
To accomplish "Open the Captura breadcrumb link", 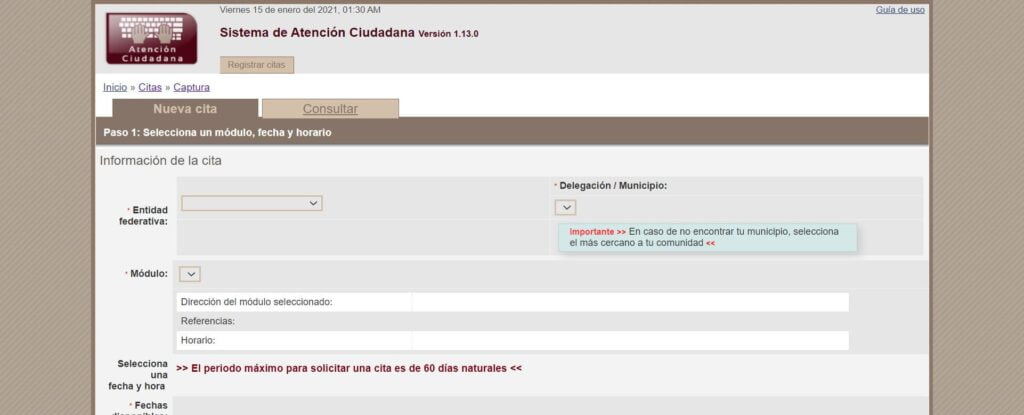I will 191,87.
